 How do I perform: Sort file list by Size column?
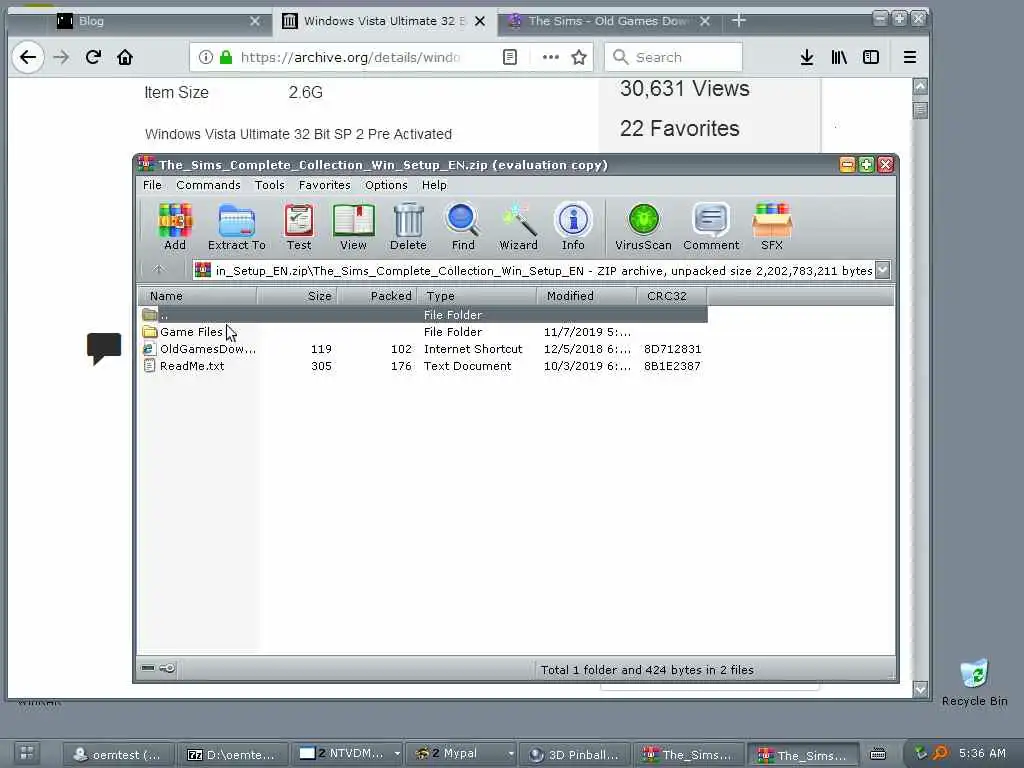click(297, 296)
